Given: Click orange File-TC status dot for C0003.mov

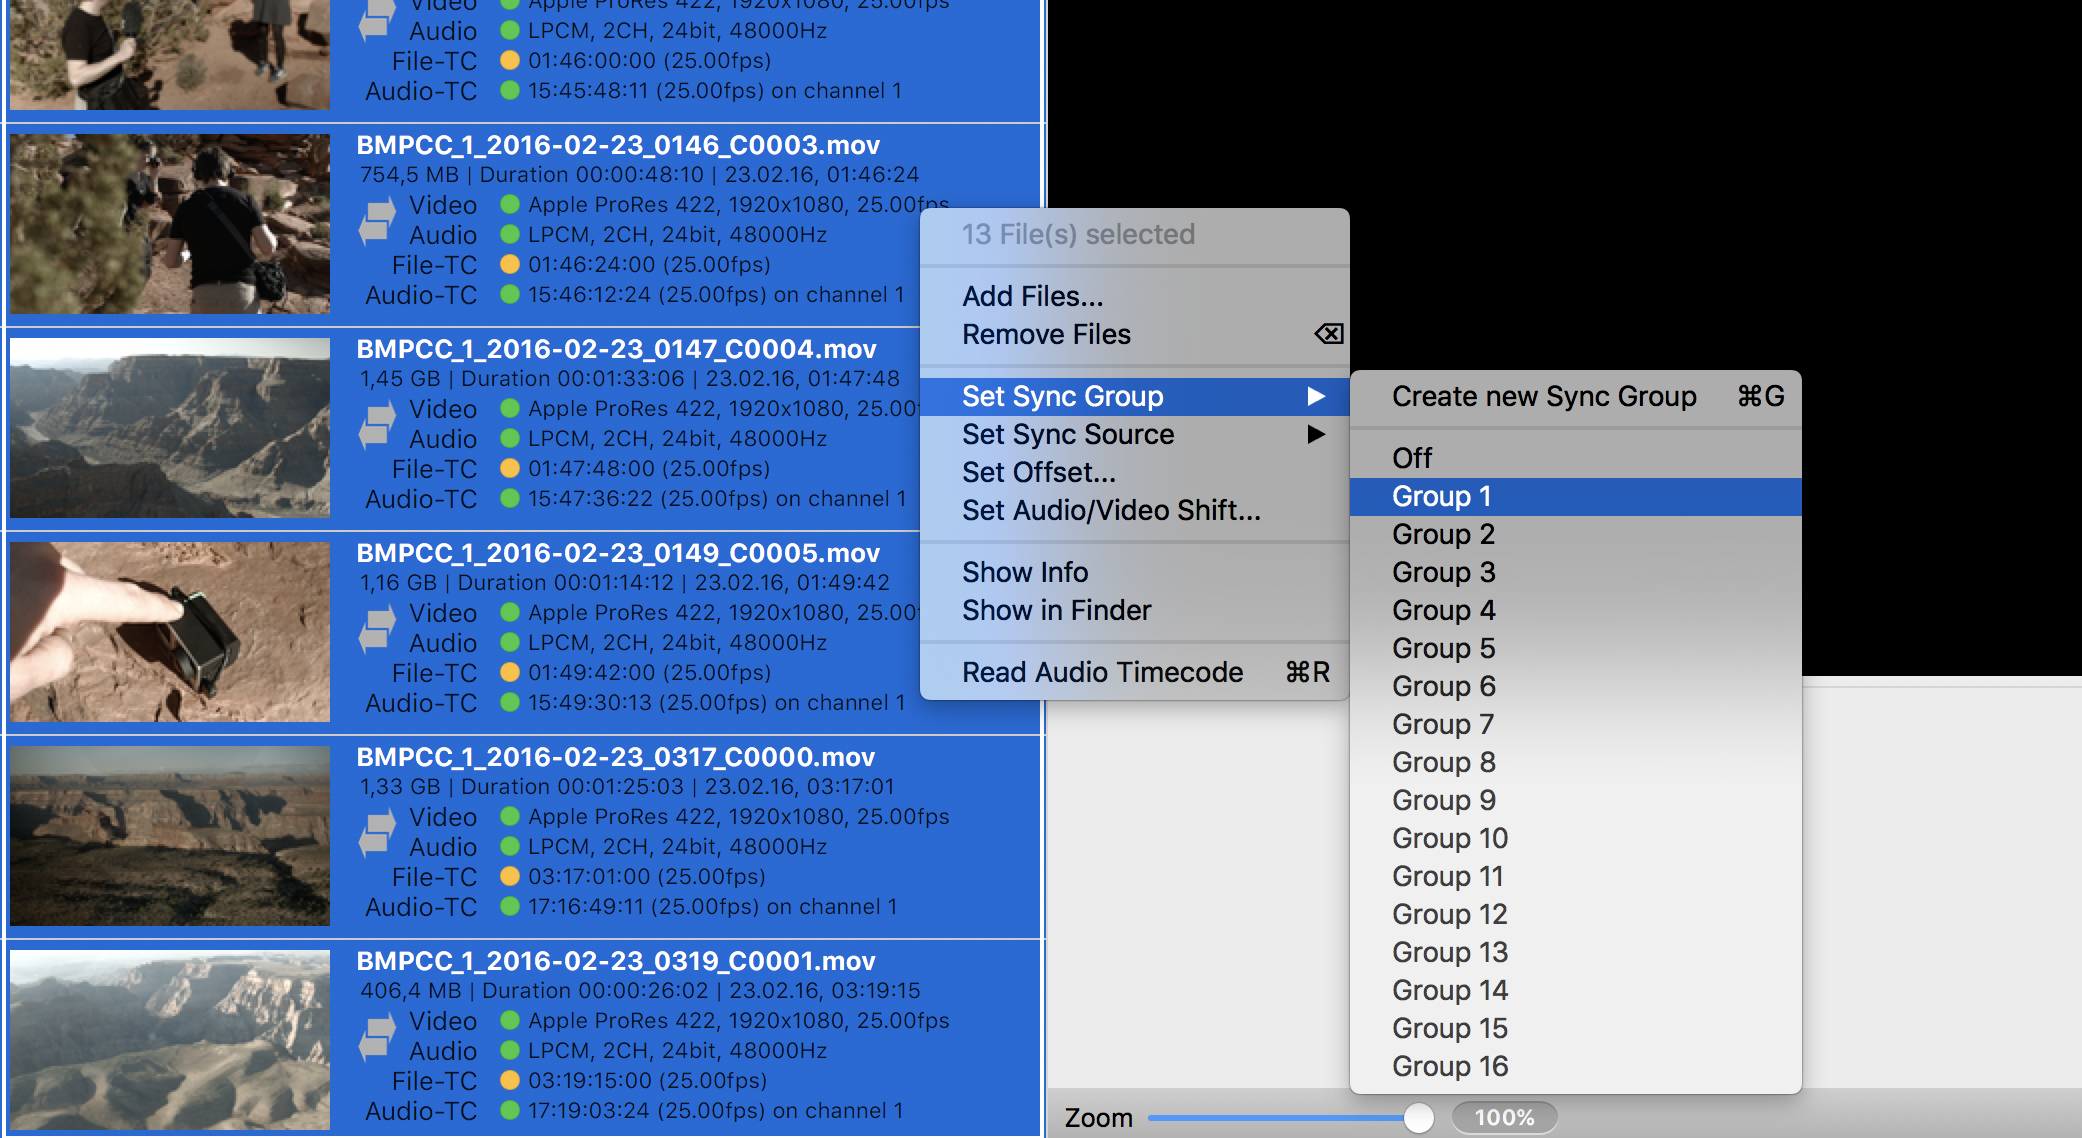Looking at the screenshot, I should (510, 265).
